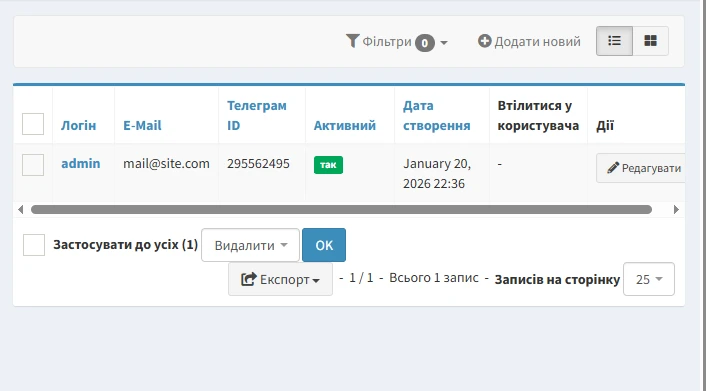
Task: Click the green так status badge
Action: [328, 165]
